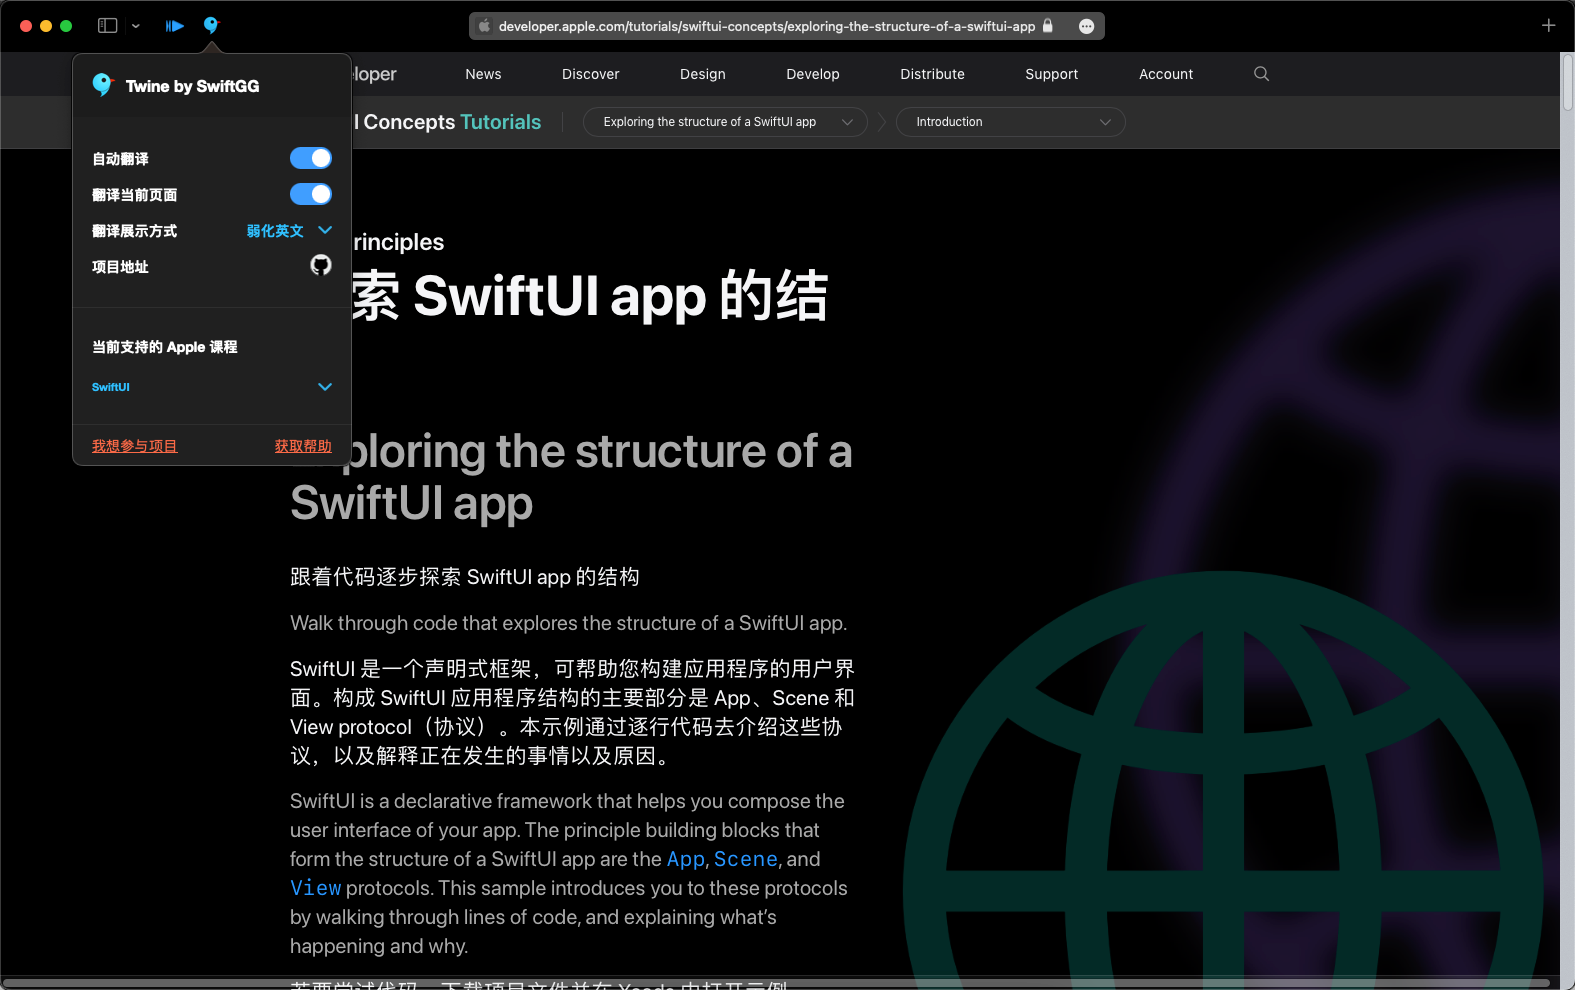
Task: Click the 我想参与项目 link
Action: tap(134, 446)
